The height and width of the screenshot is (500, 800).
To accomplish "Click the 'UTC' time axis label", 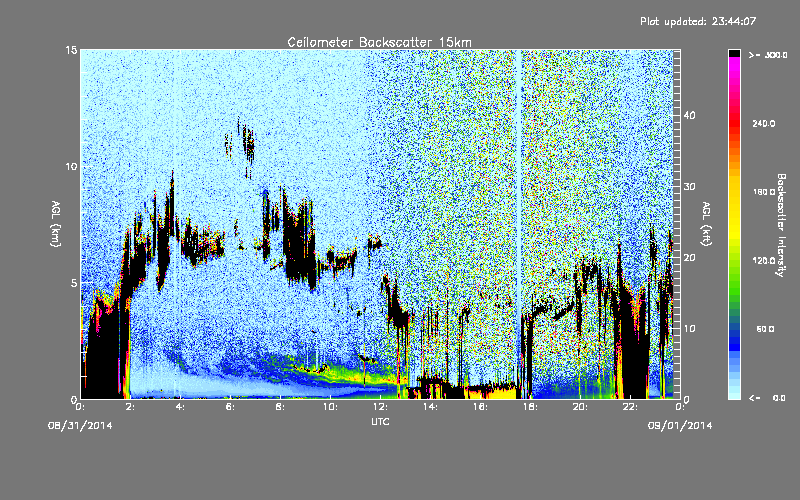I will click(x=380, y=421).
